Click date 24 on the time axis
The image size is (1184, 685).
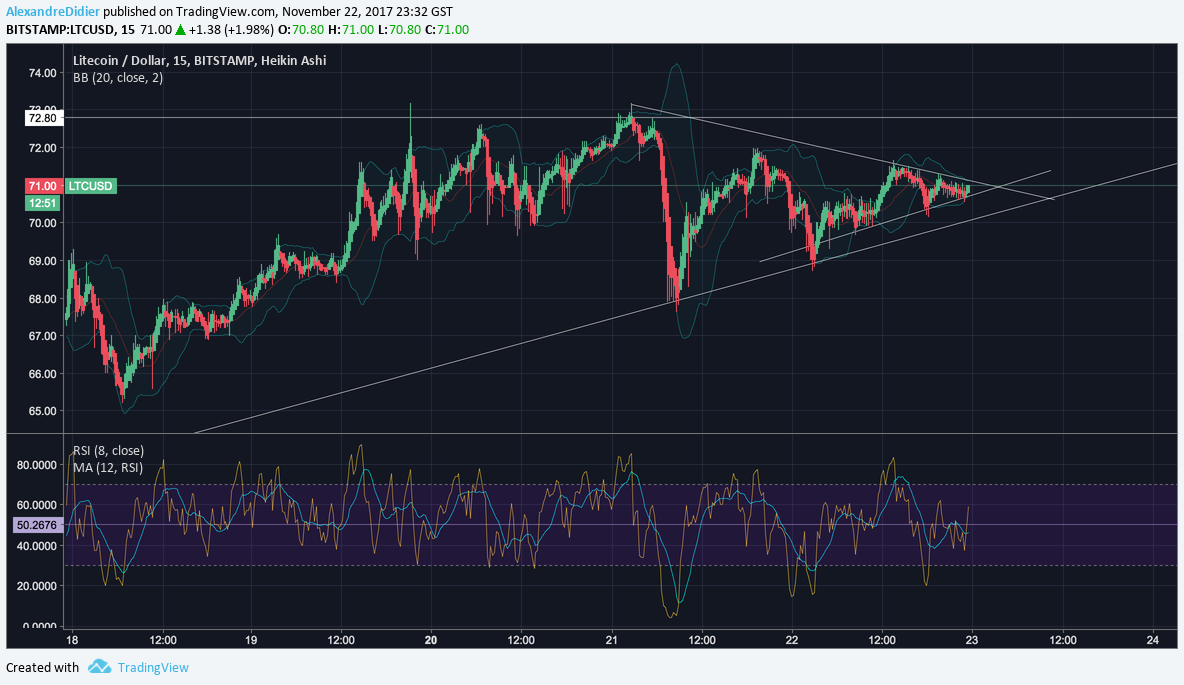[1152, 640]
